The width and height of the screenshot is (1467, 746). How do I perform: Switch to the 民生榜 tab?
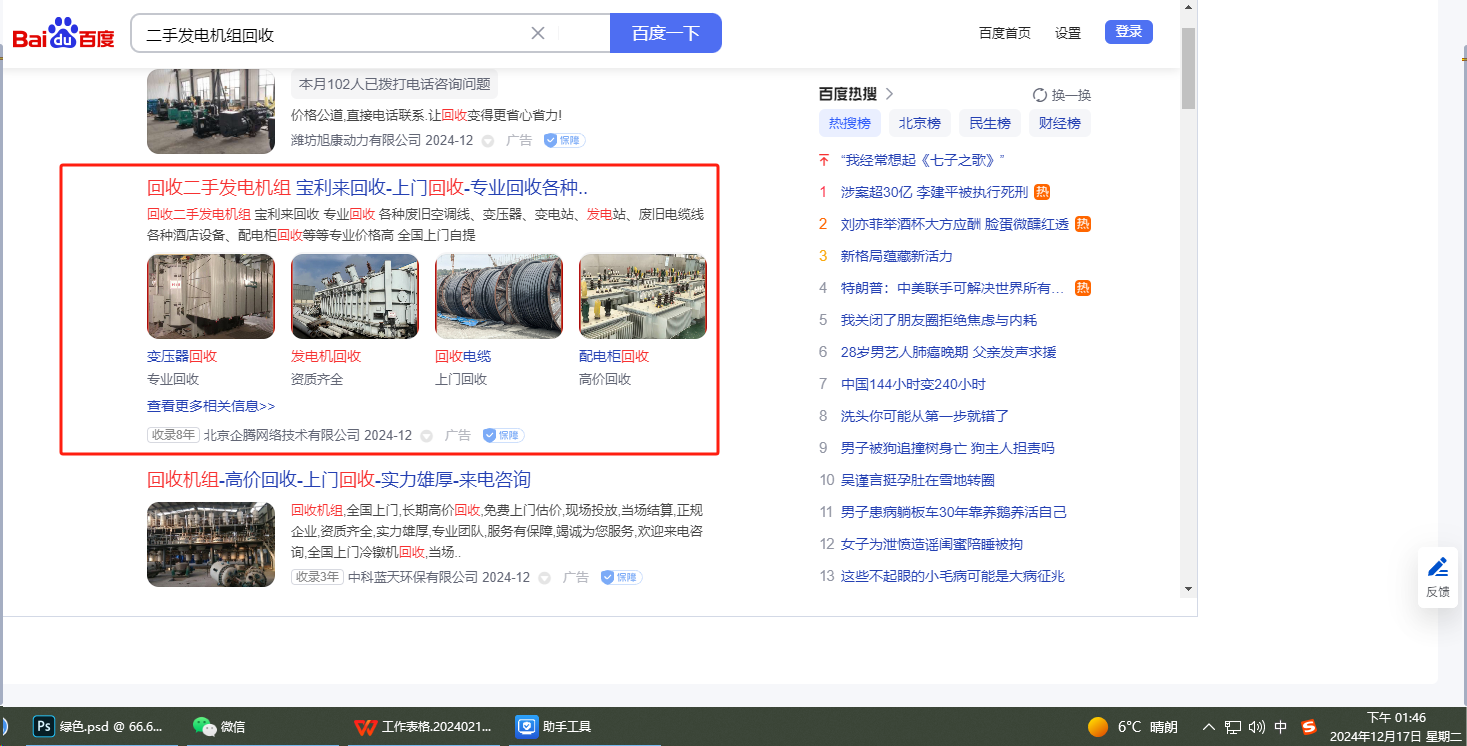tap(990, 123)
